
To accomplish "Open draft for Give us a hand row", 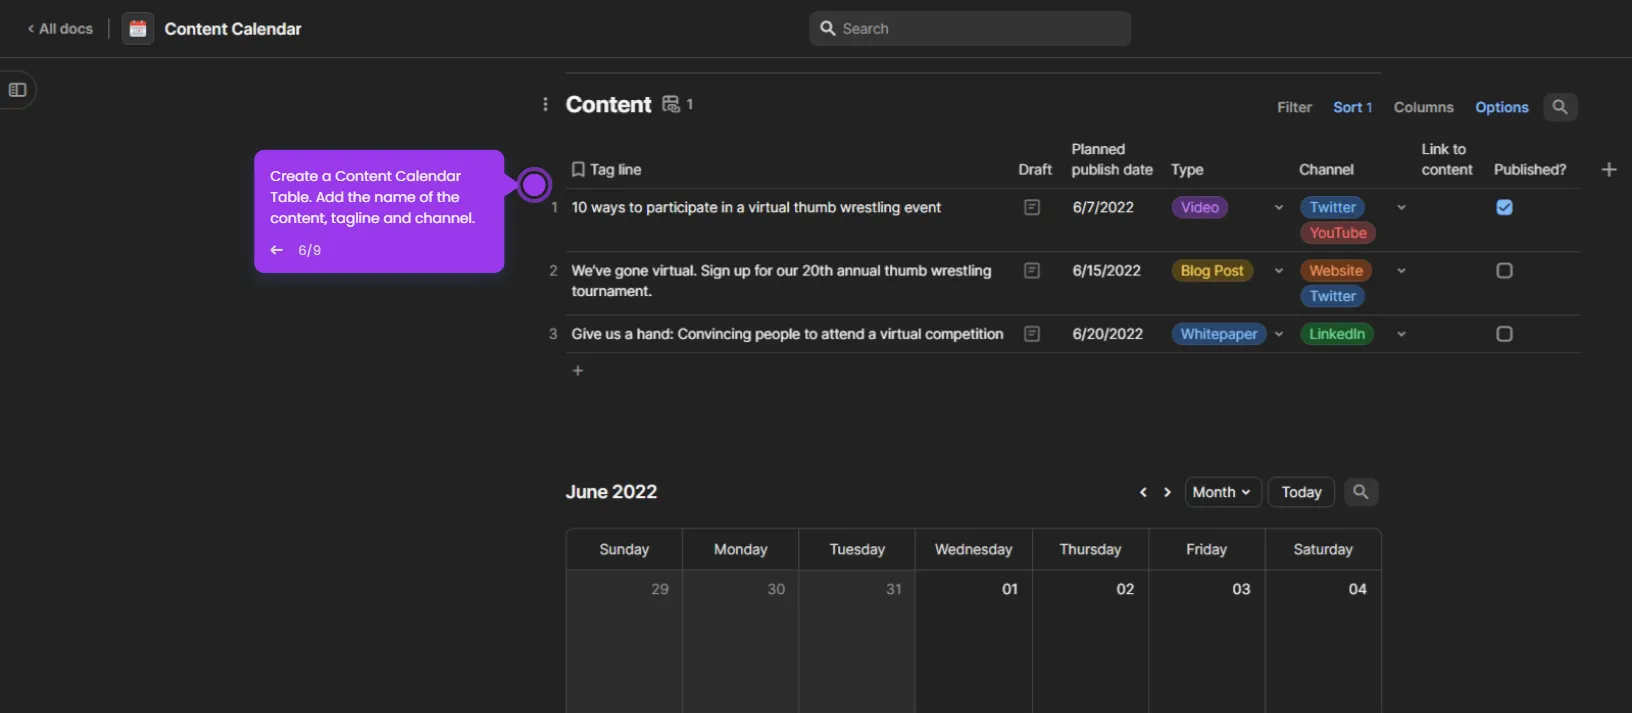I will (1032, 334).
